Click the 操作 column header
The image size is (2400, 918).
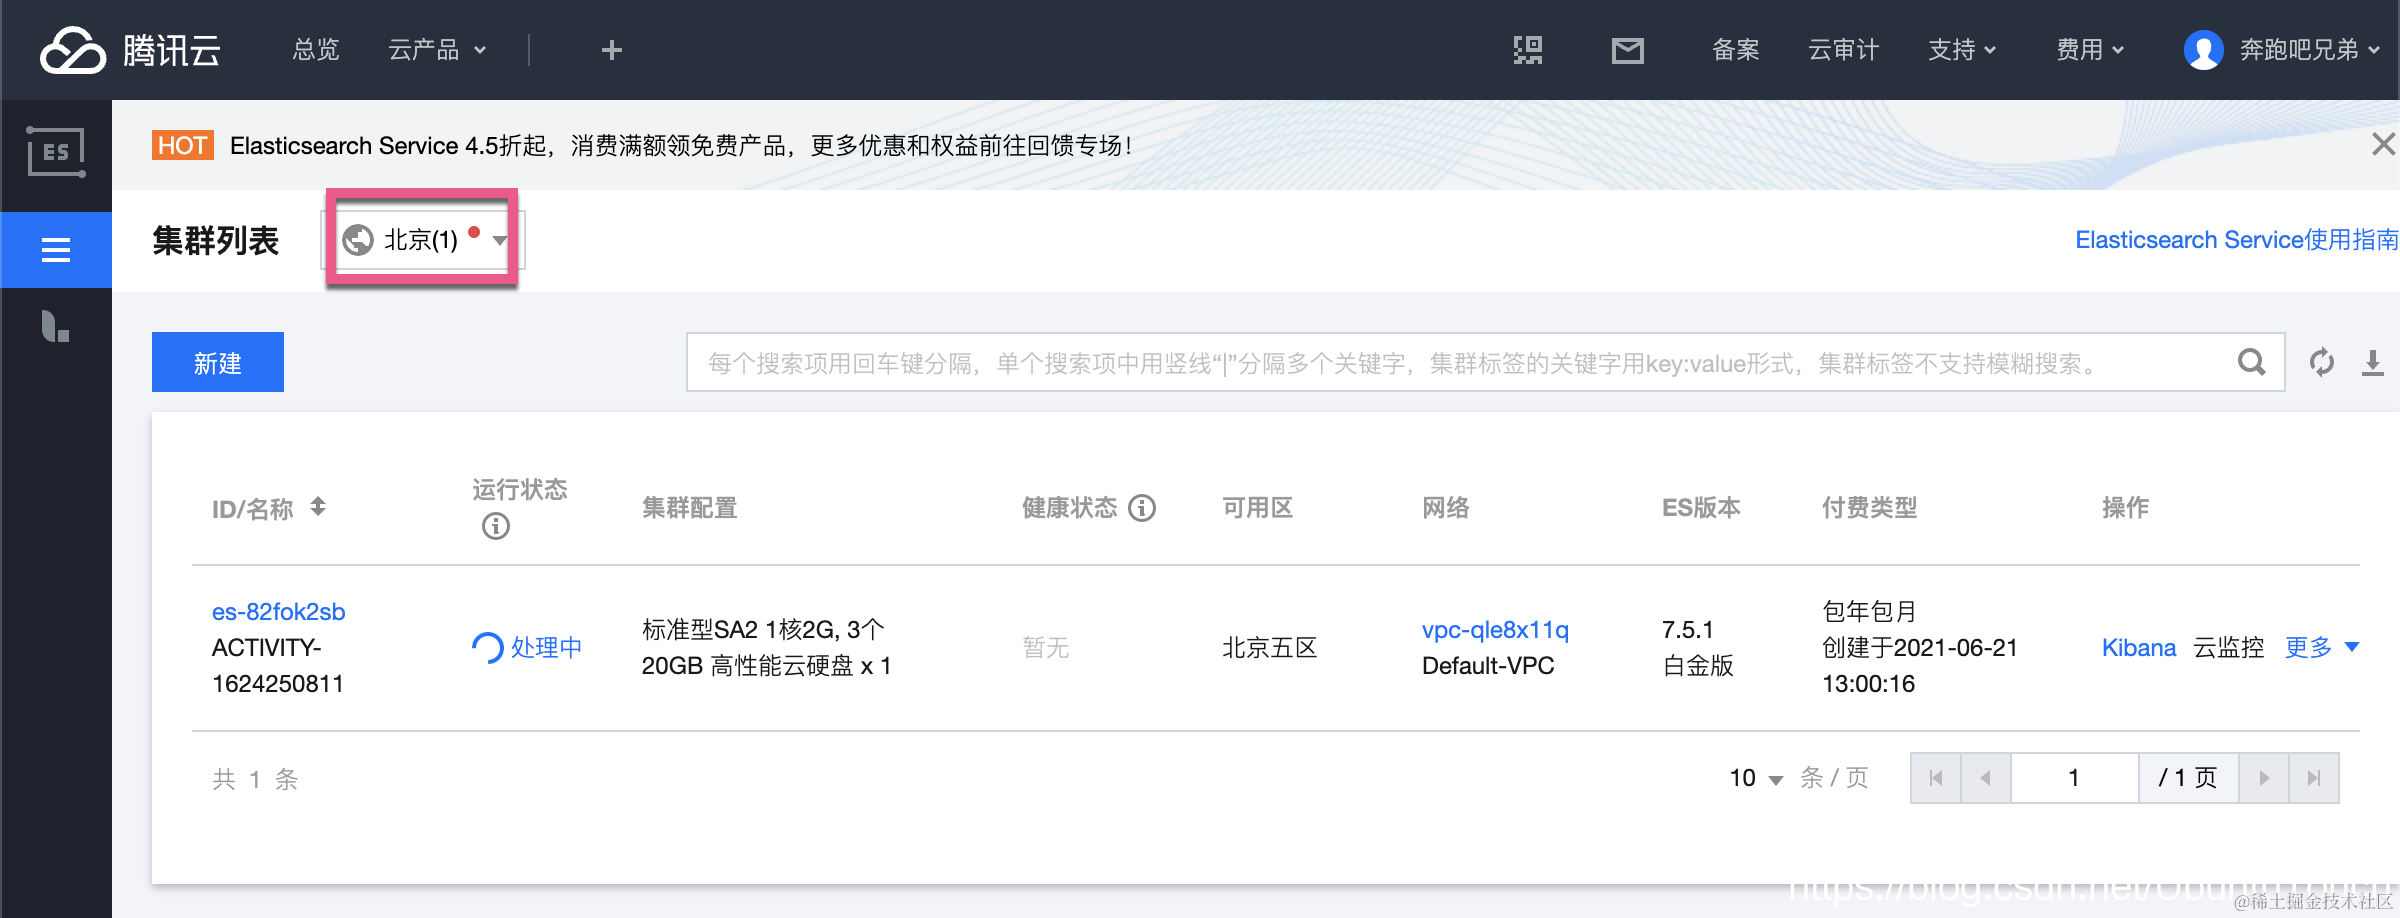2126,508
